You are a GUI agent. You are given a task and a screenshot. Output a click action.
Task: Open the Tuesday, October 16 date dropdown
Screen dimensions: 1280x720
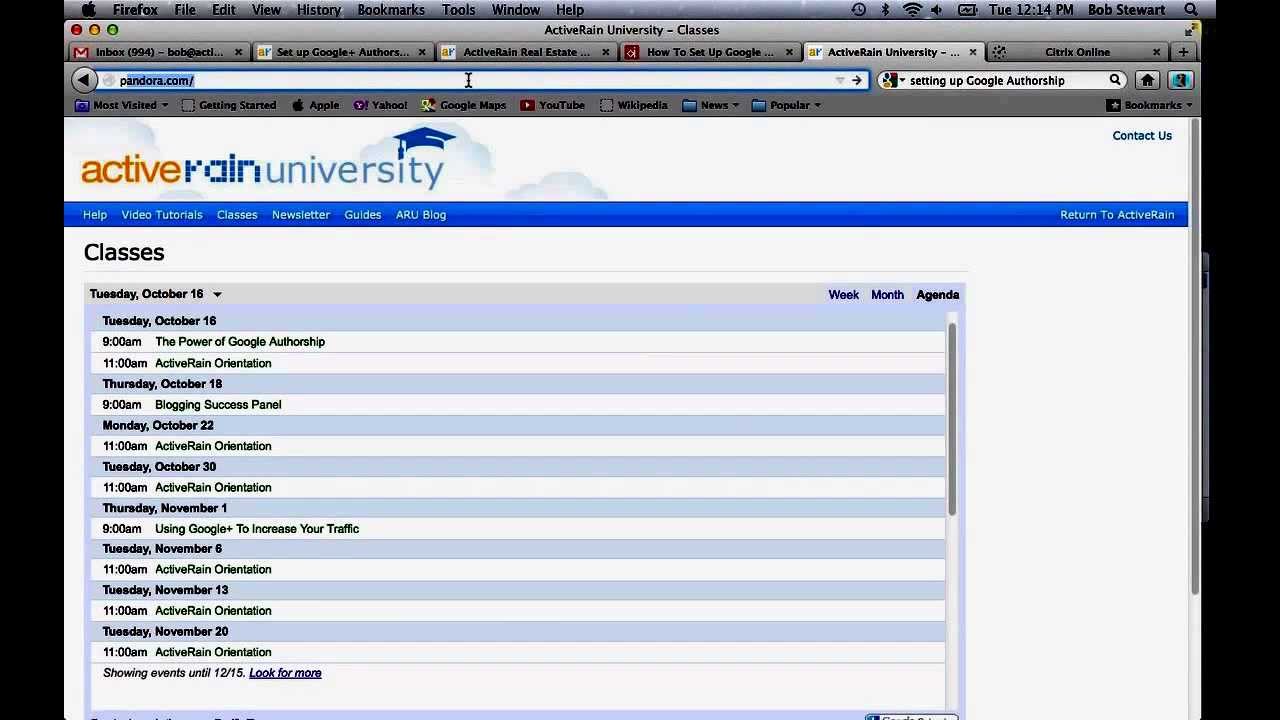(217, 294)
